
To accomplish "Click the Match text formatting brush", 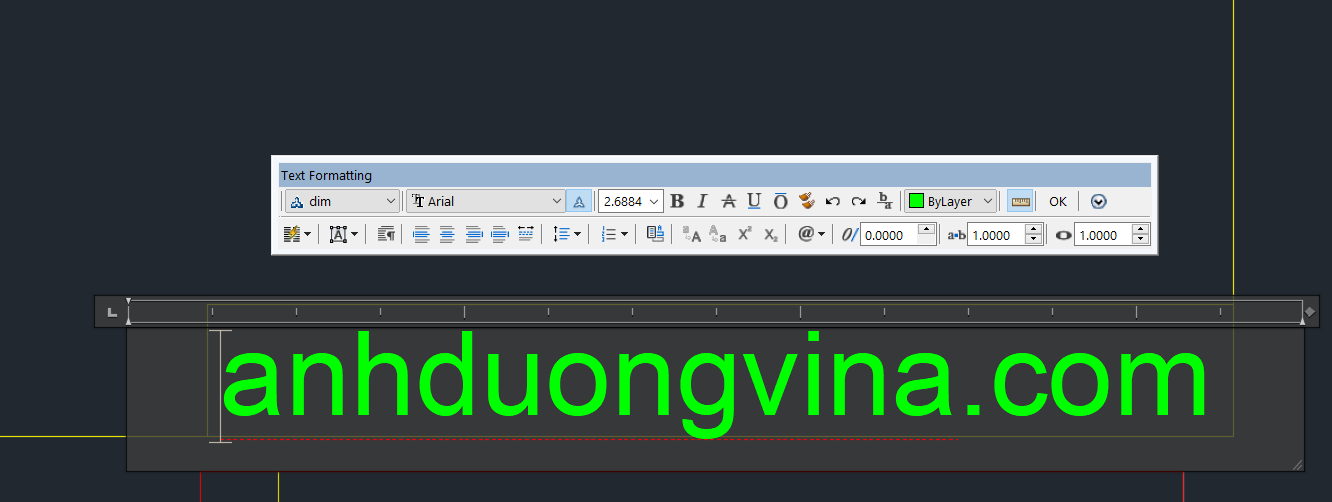I will point(806,201).
